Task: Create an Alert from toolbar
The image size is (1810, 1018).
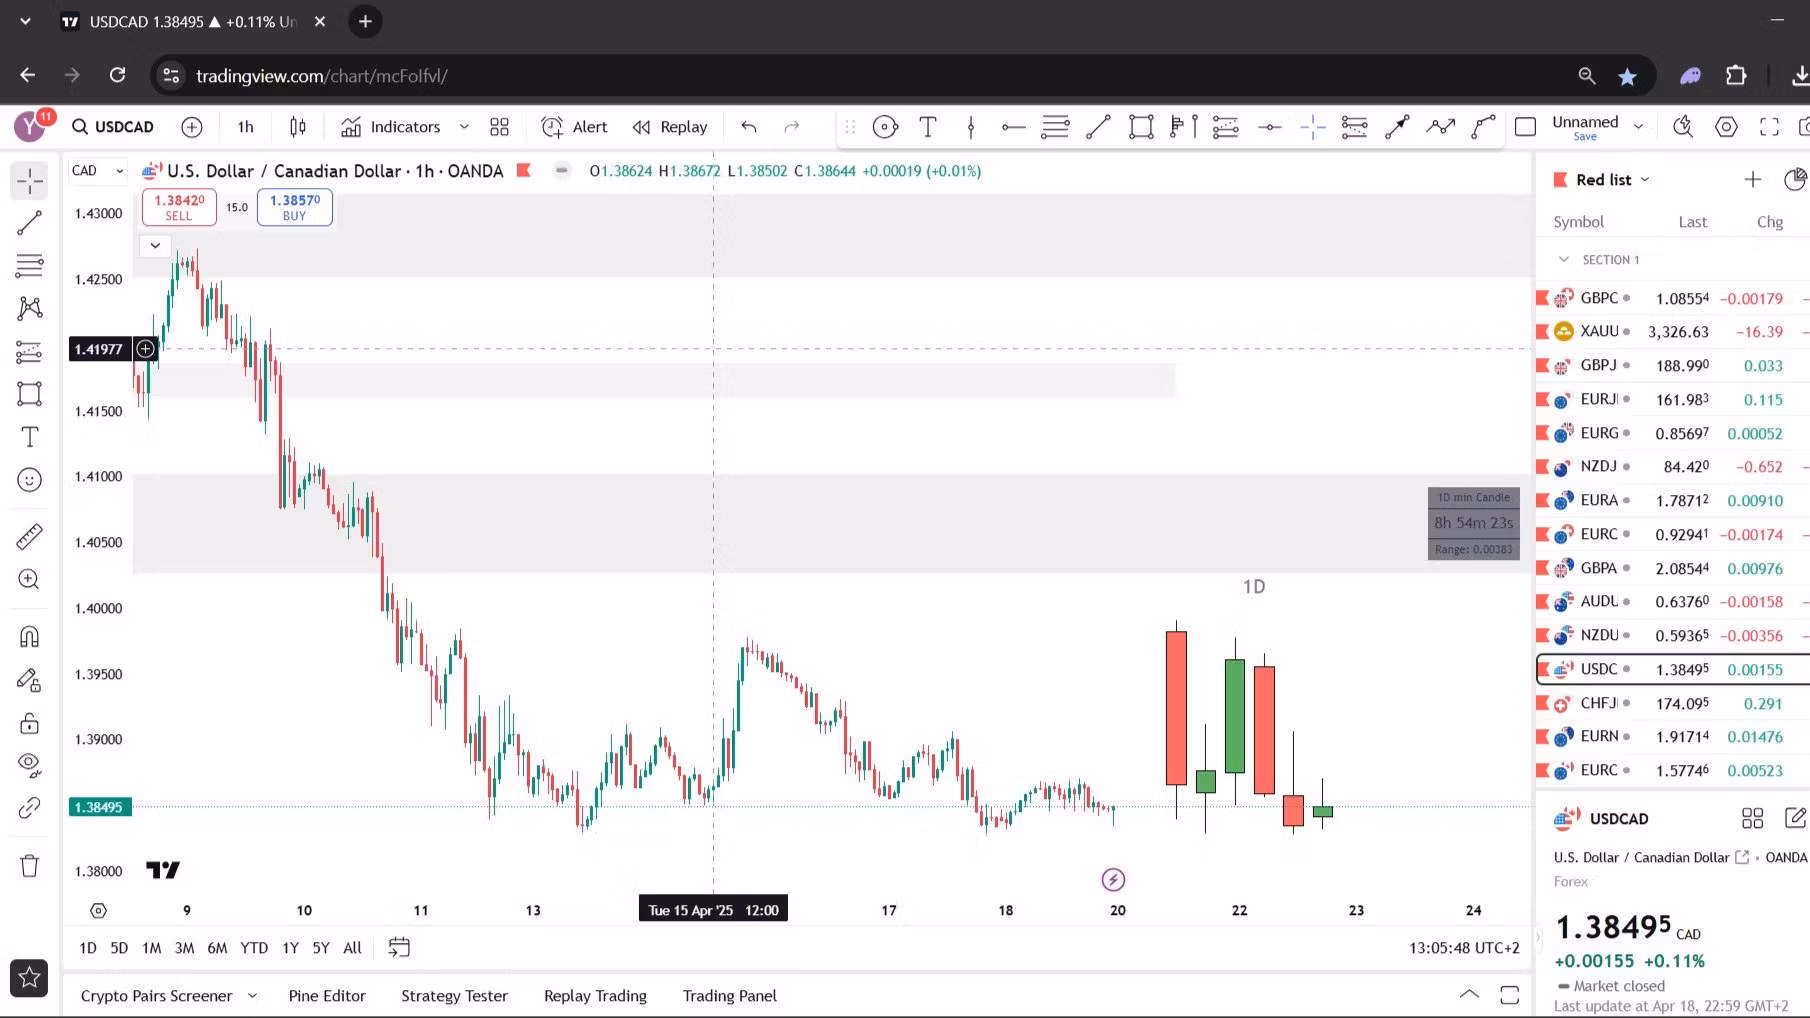Action: tap(575, 127)
